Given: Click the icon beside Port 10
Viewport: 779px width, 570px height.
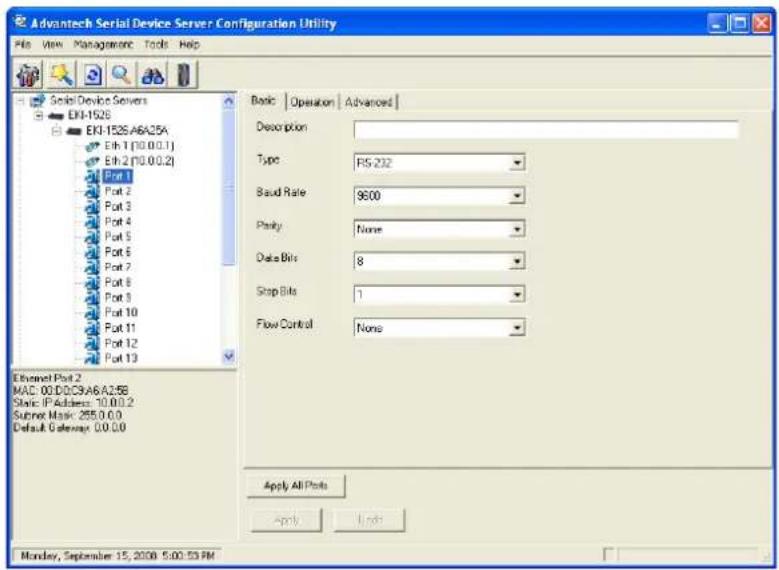Looking at the screenshot, I should pos(92,313).
